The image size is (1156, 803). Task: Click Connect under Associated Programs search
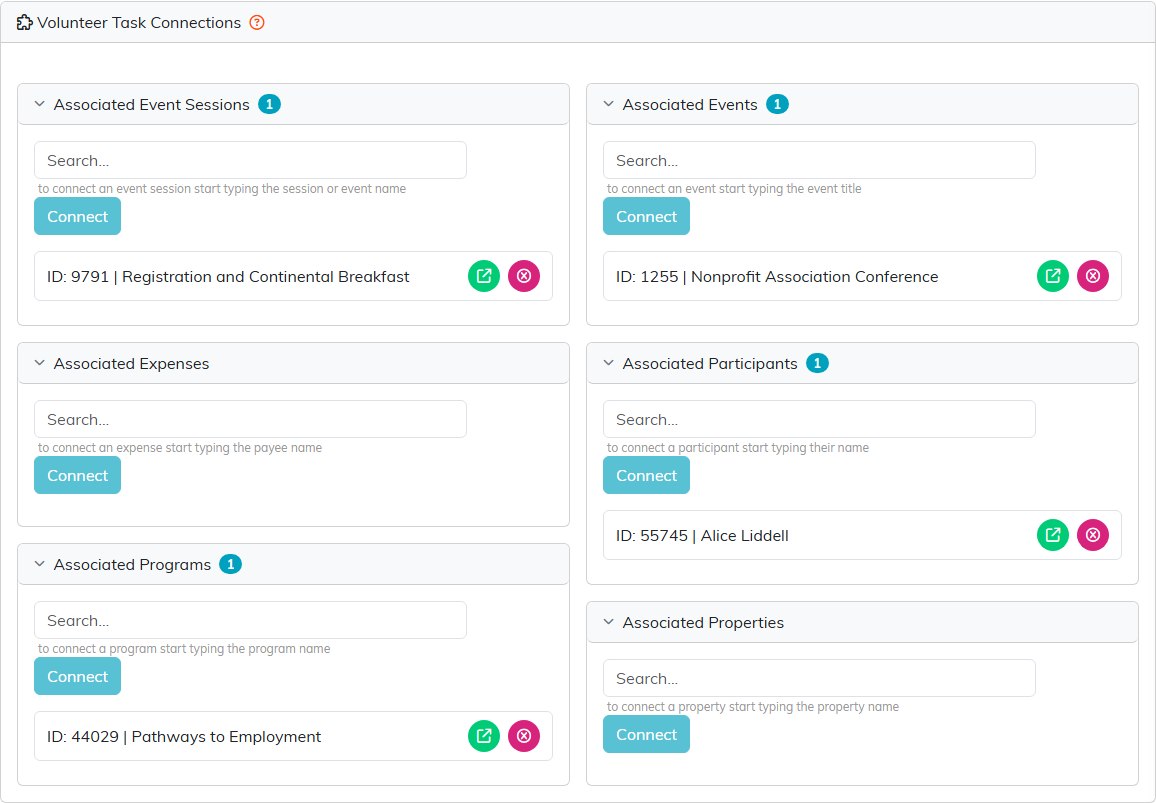pos(77,677)
